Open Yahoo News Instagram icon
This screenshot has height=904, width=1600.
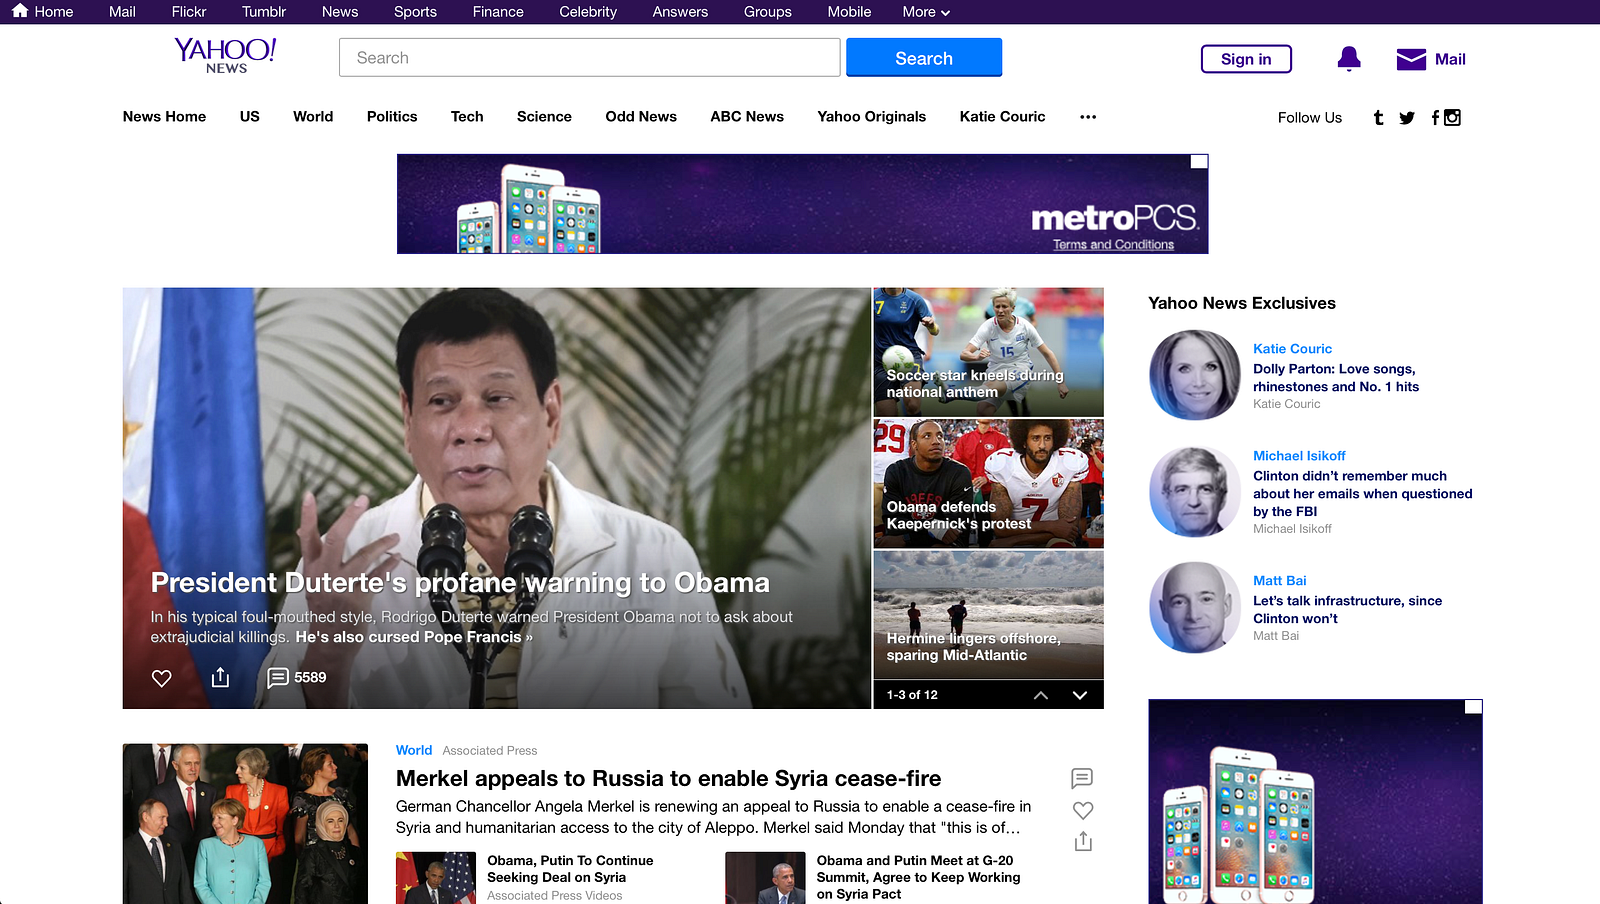click(1453, 118)
